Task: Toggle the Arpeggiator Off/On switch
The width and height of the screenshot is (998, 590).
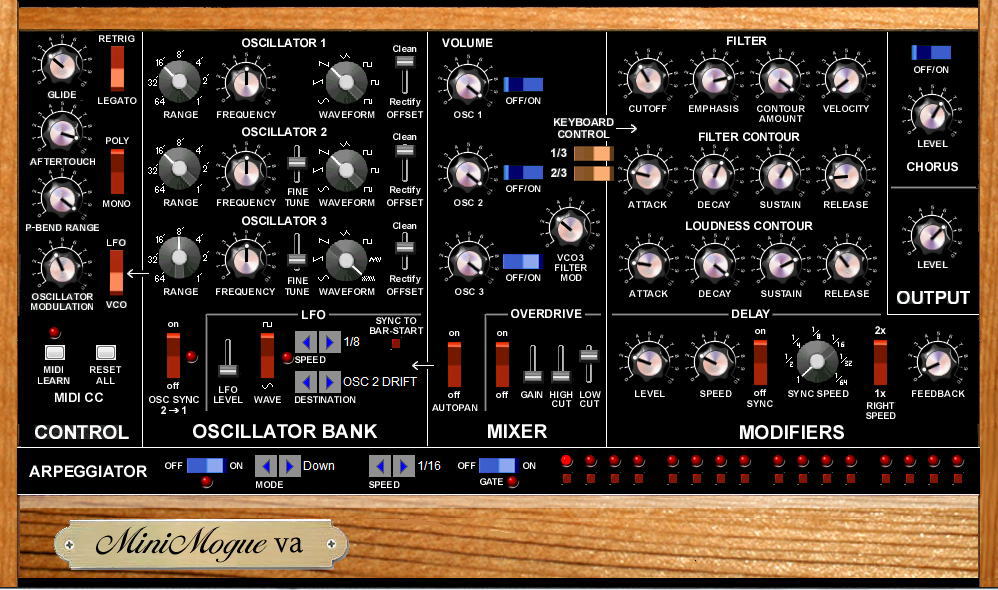Action: point(205,465)
